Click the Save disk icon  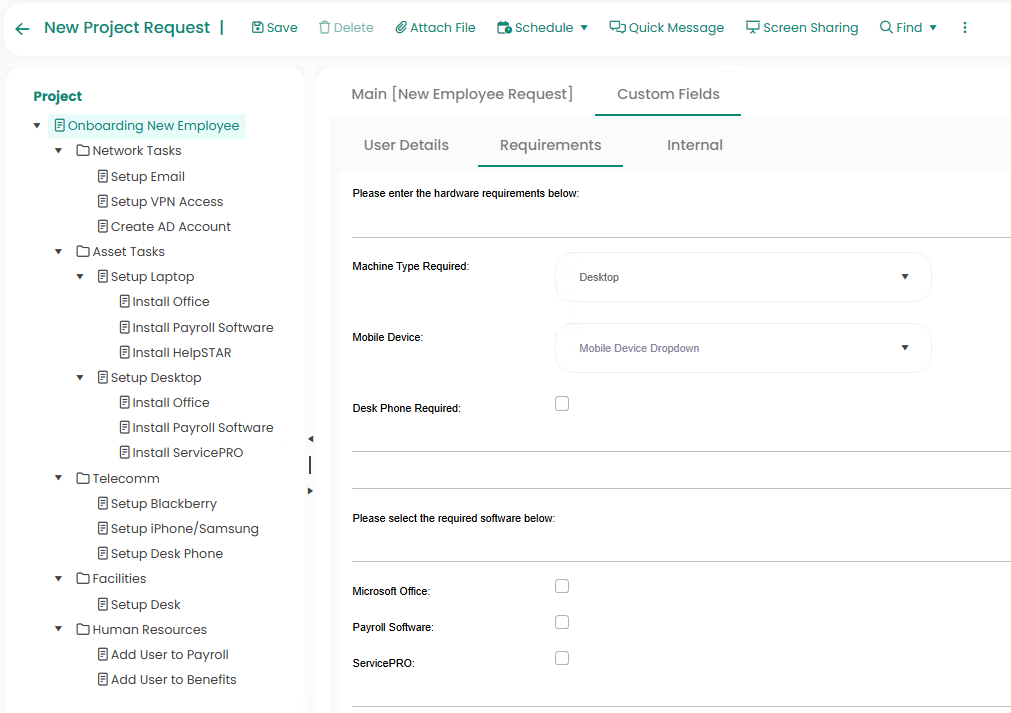(257, 27)
